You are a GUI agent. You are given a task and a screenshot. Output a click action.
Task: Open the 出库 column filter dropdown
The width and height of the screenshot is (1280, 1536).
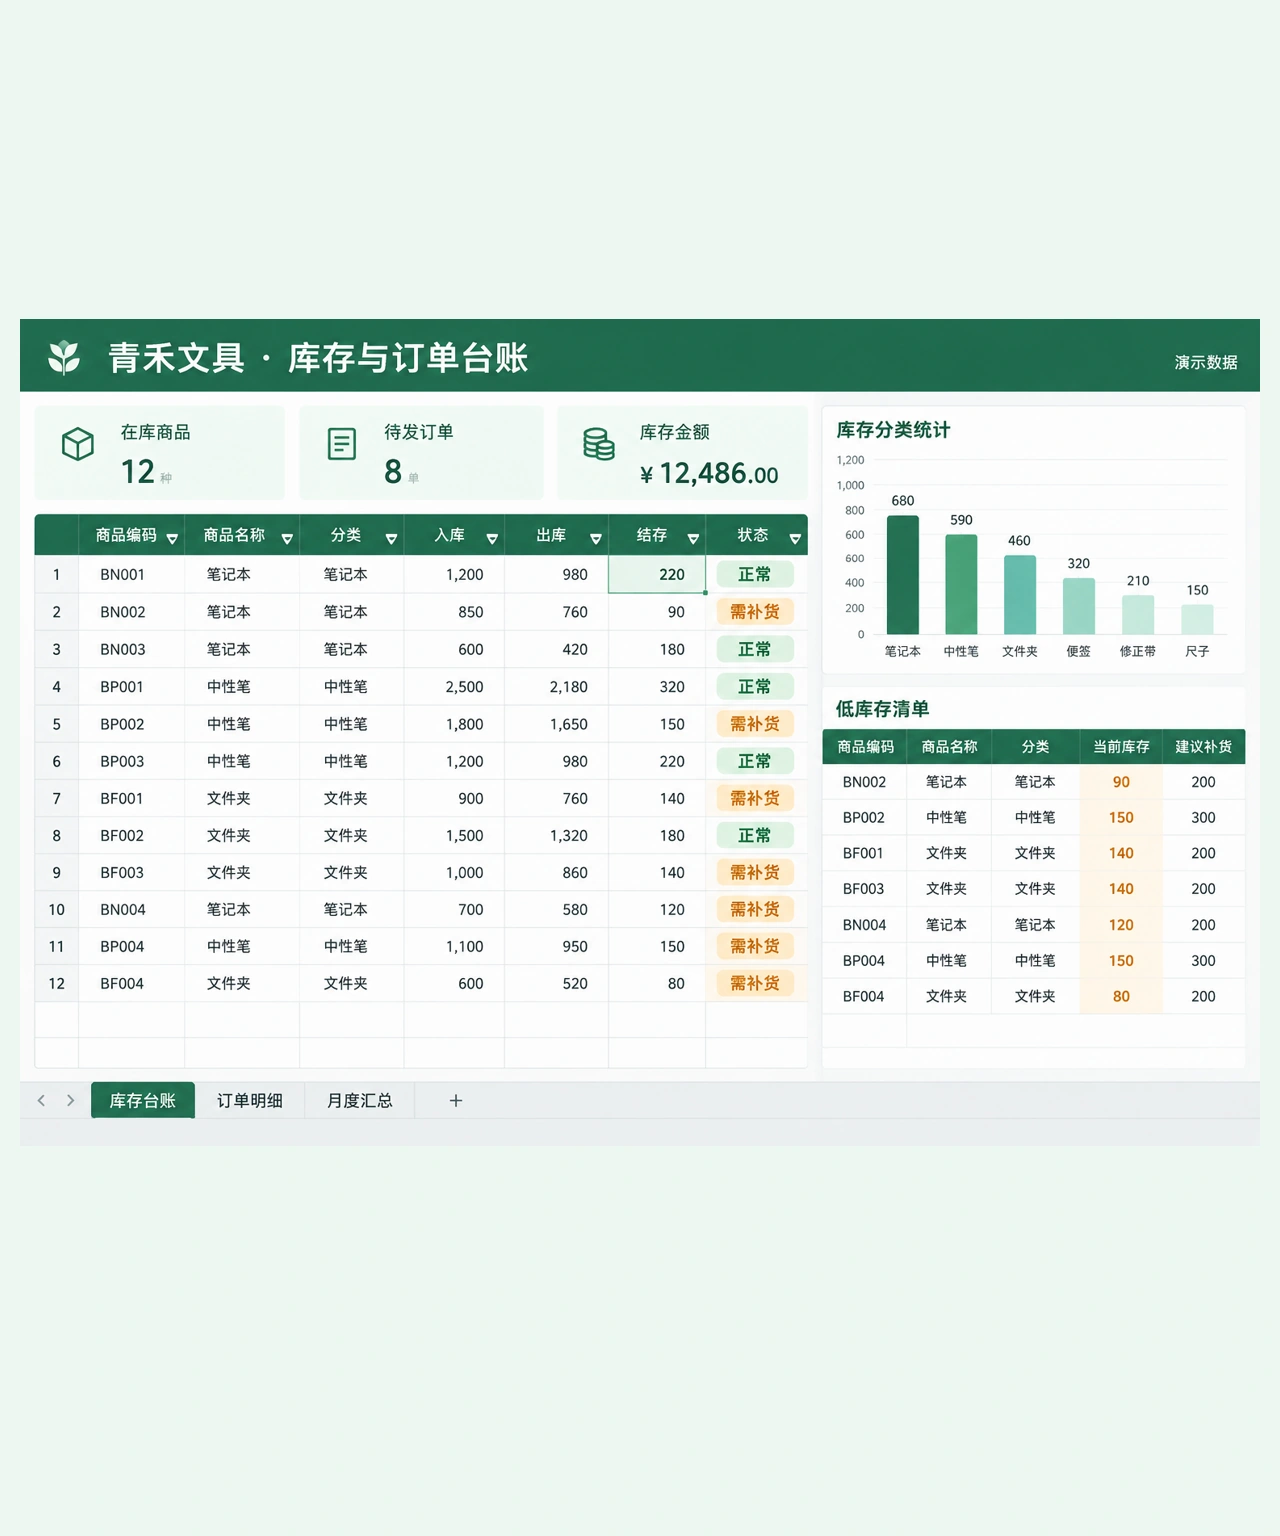pyautogui.click(x=596, y=539)
